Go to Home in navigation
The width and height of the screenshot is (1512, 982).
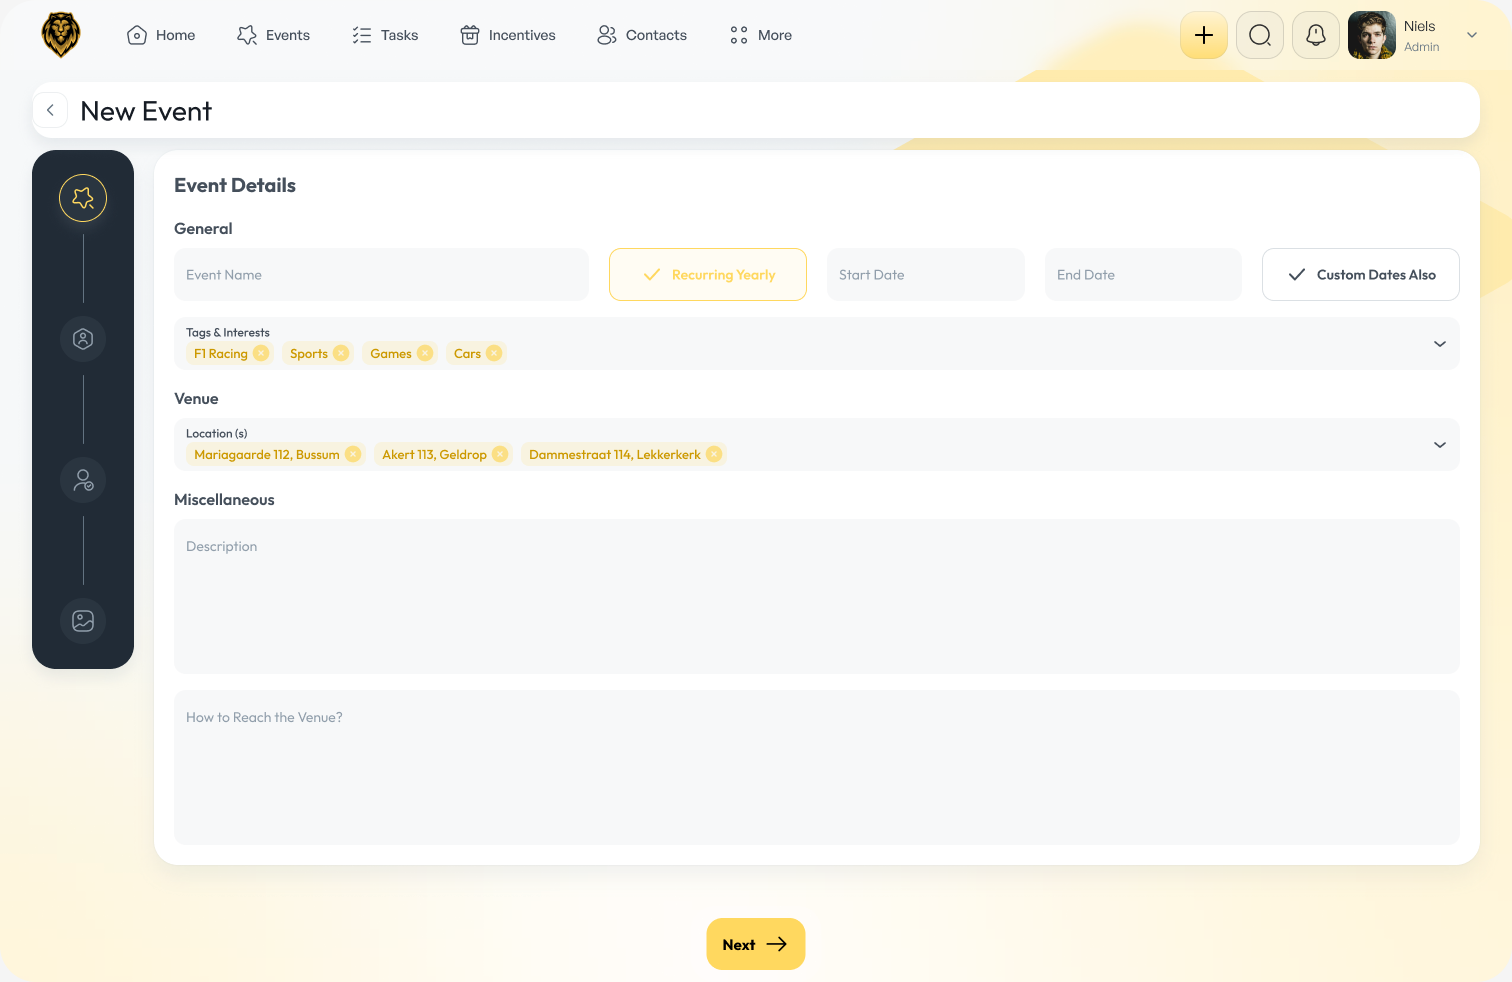click(x=161, y=35)
